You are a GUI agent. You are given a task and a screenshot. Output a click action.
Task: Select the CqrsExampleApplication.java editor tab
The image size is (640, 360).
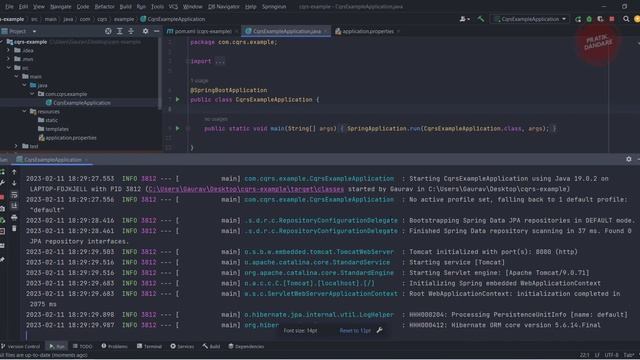pyautogui.click(x=286, y=31)
